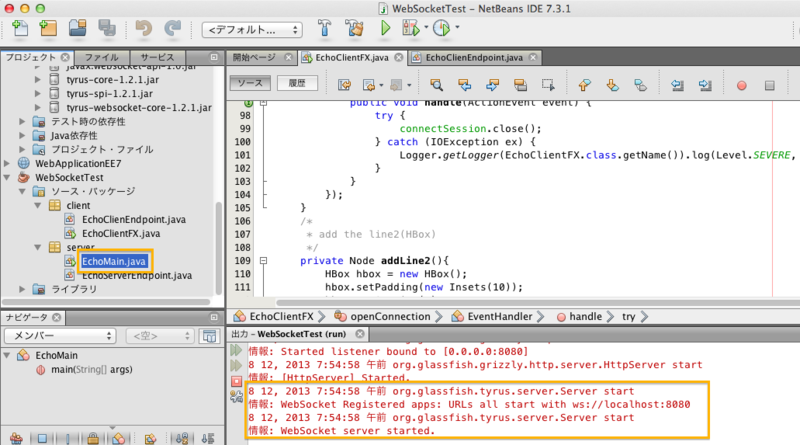The image size is (800, 445).
Task: Expand the ライブラリ folder
Action: [x=22, y=289]
